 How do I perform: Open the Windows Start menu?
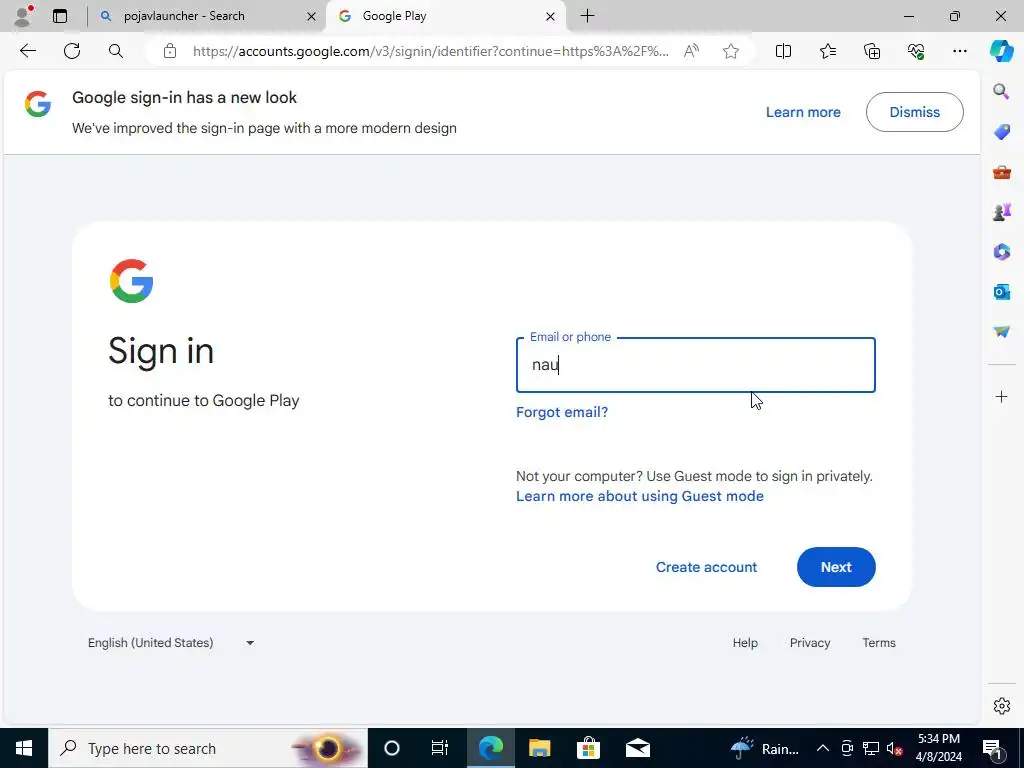pyautogui.click(x=24, y=748)
